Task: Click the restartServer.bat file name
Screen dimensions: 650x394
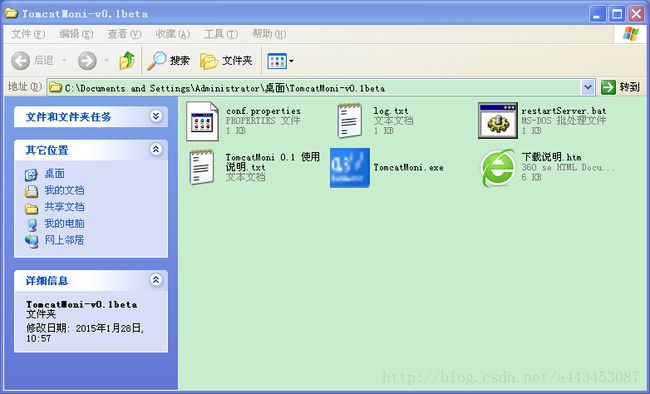Action: click(564, 111)
